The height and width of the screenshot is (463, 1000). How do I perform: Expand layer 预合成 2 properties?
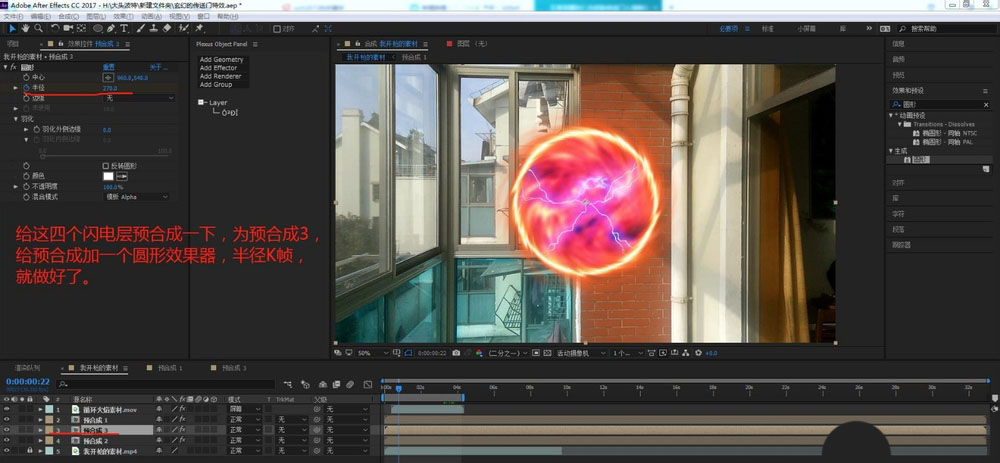[40, 441]
